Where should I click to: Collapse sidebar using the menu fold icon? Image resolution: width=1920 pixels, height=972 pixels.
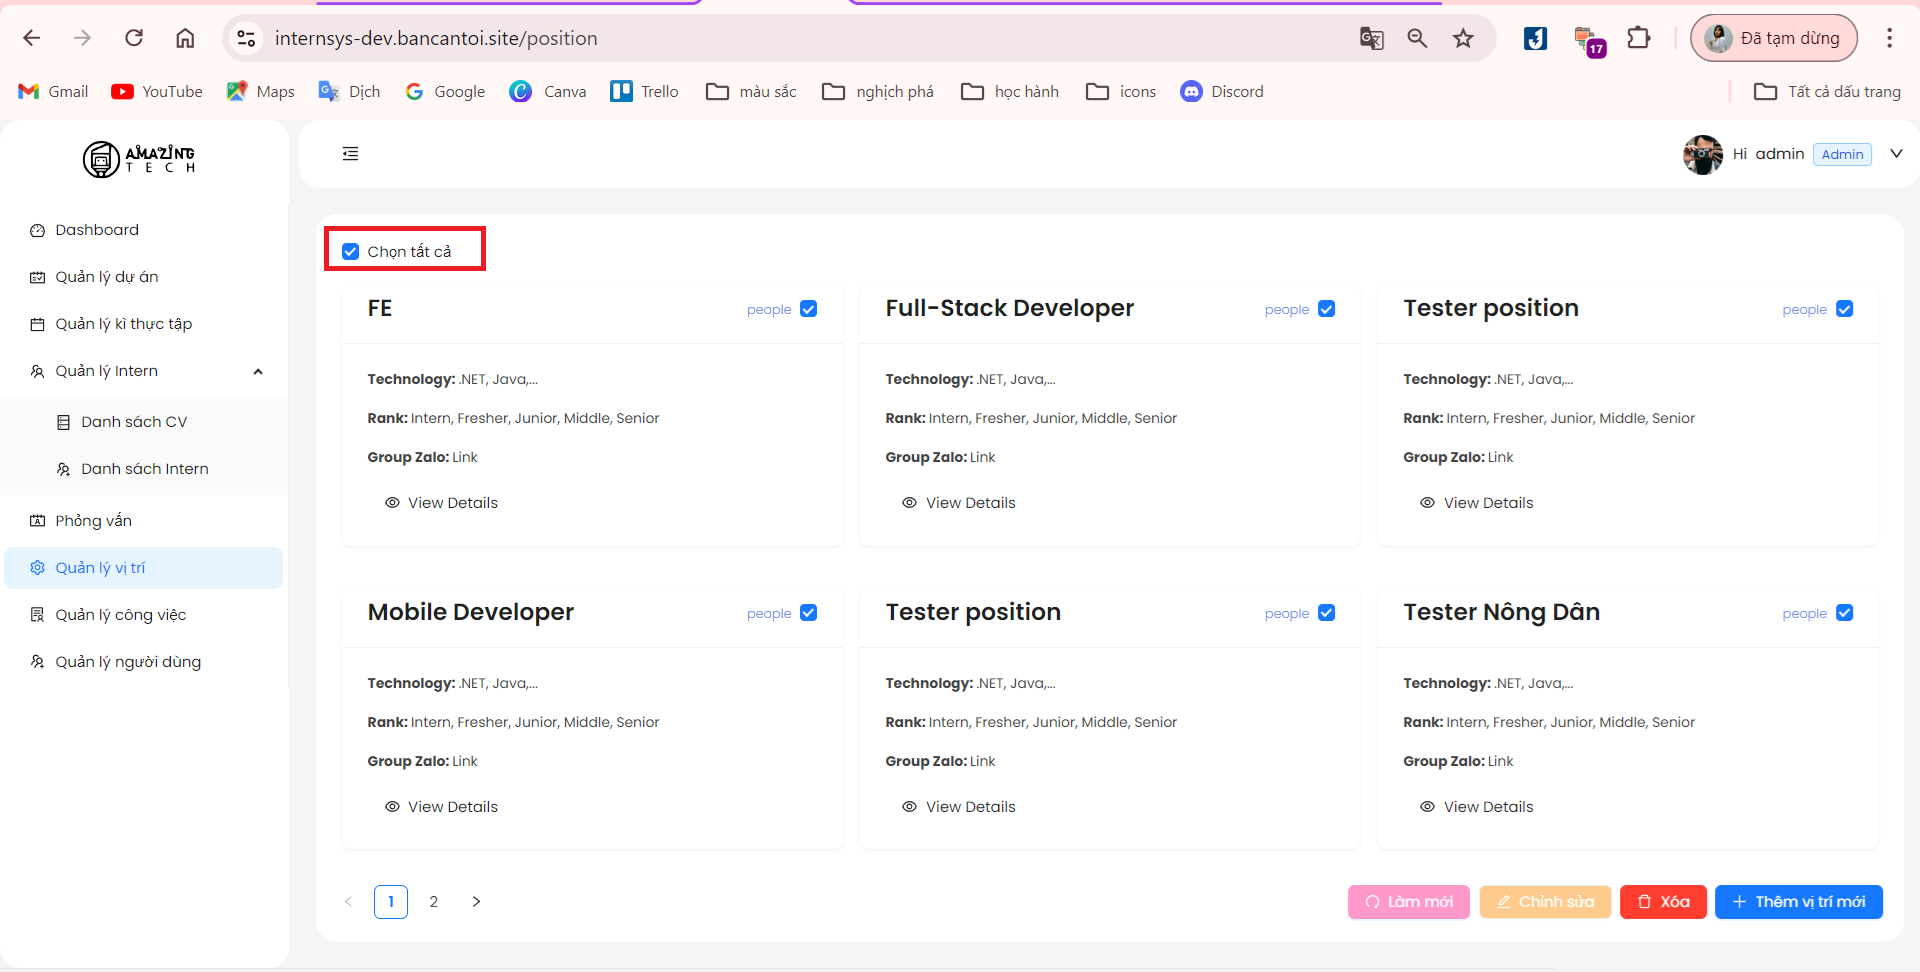click(x=350, y=154)
